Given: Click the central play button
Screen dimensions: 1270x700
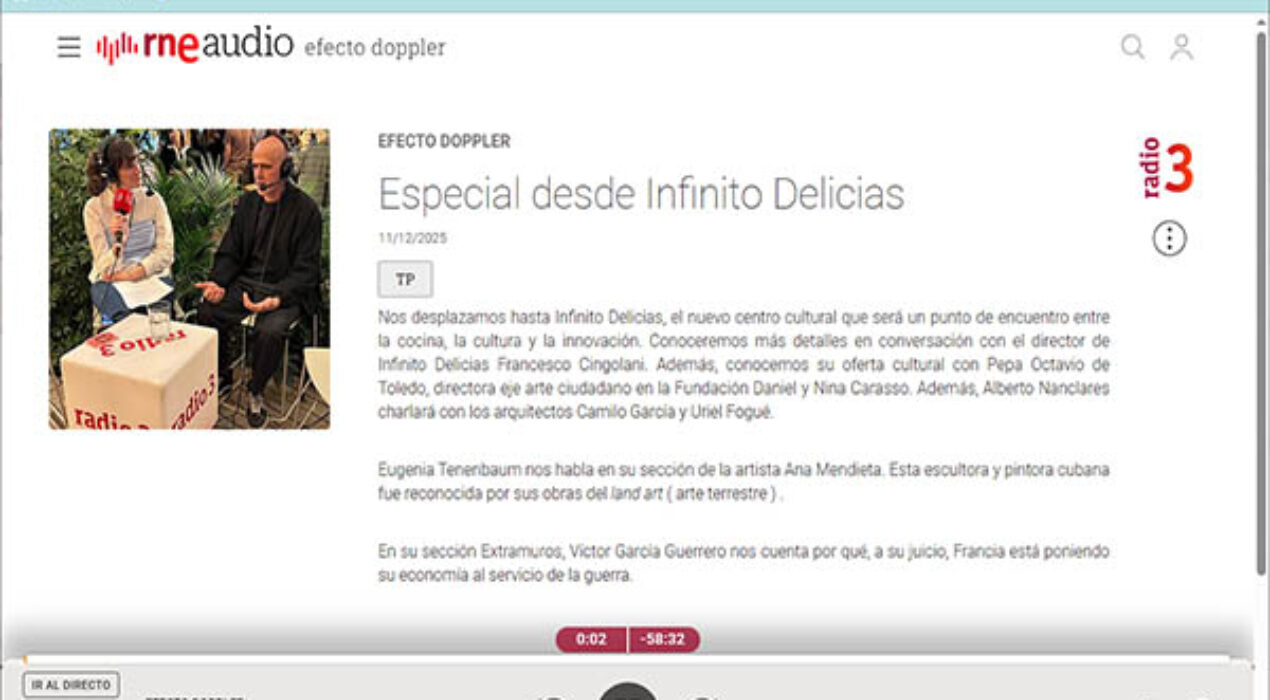Looking at the screenshot, I should pos(628,692).
